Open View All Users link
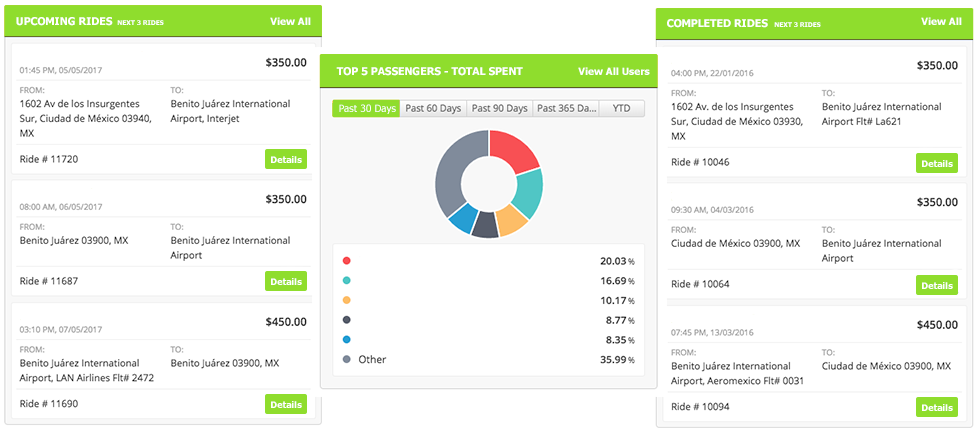This screenshot has width=979, height=433. tap(613, 71)
